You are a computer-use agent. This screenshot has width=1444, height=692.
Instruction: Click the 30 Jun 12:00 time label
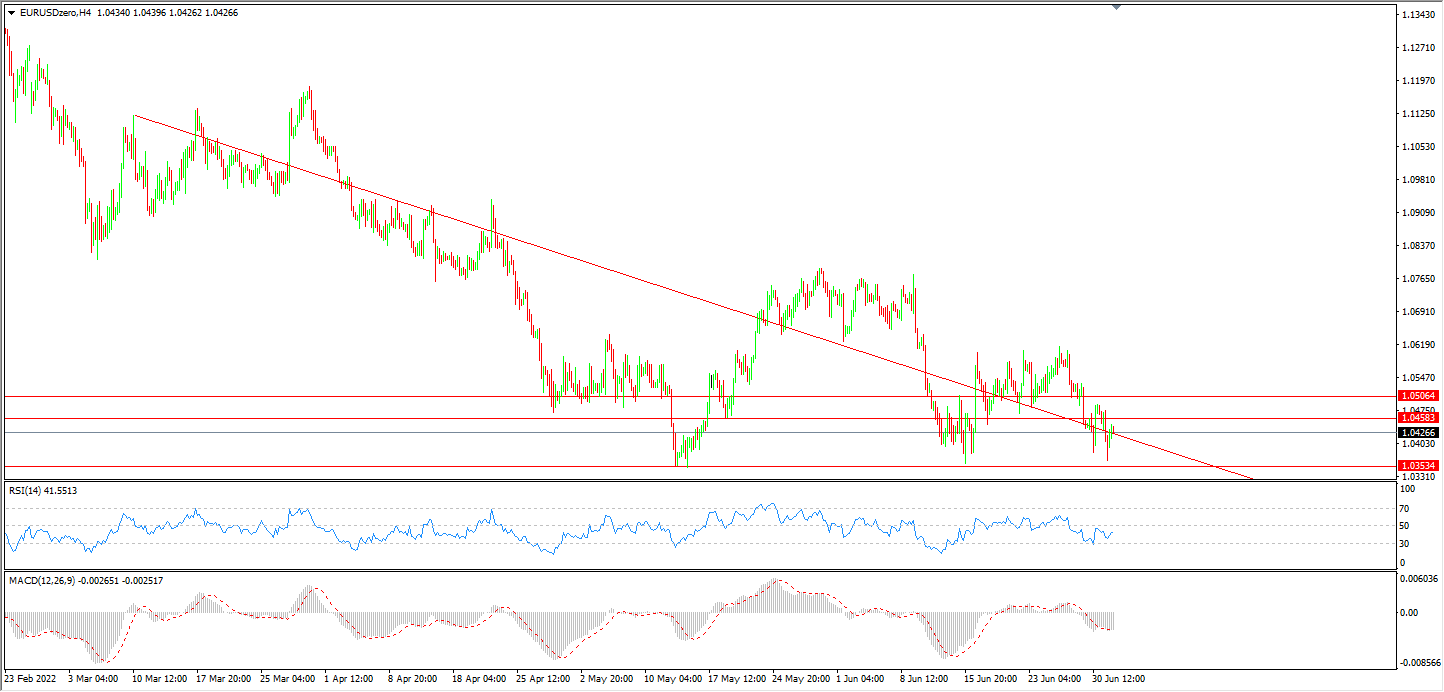[x=1117, y=678]
